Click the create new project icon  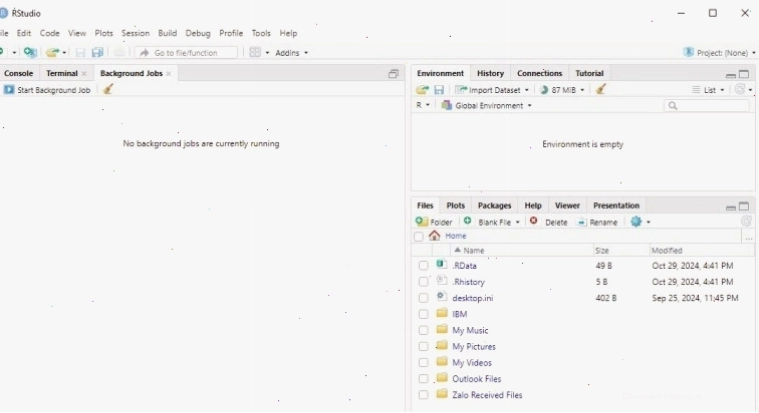pyautogui.click(x=30, y=52)
